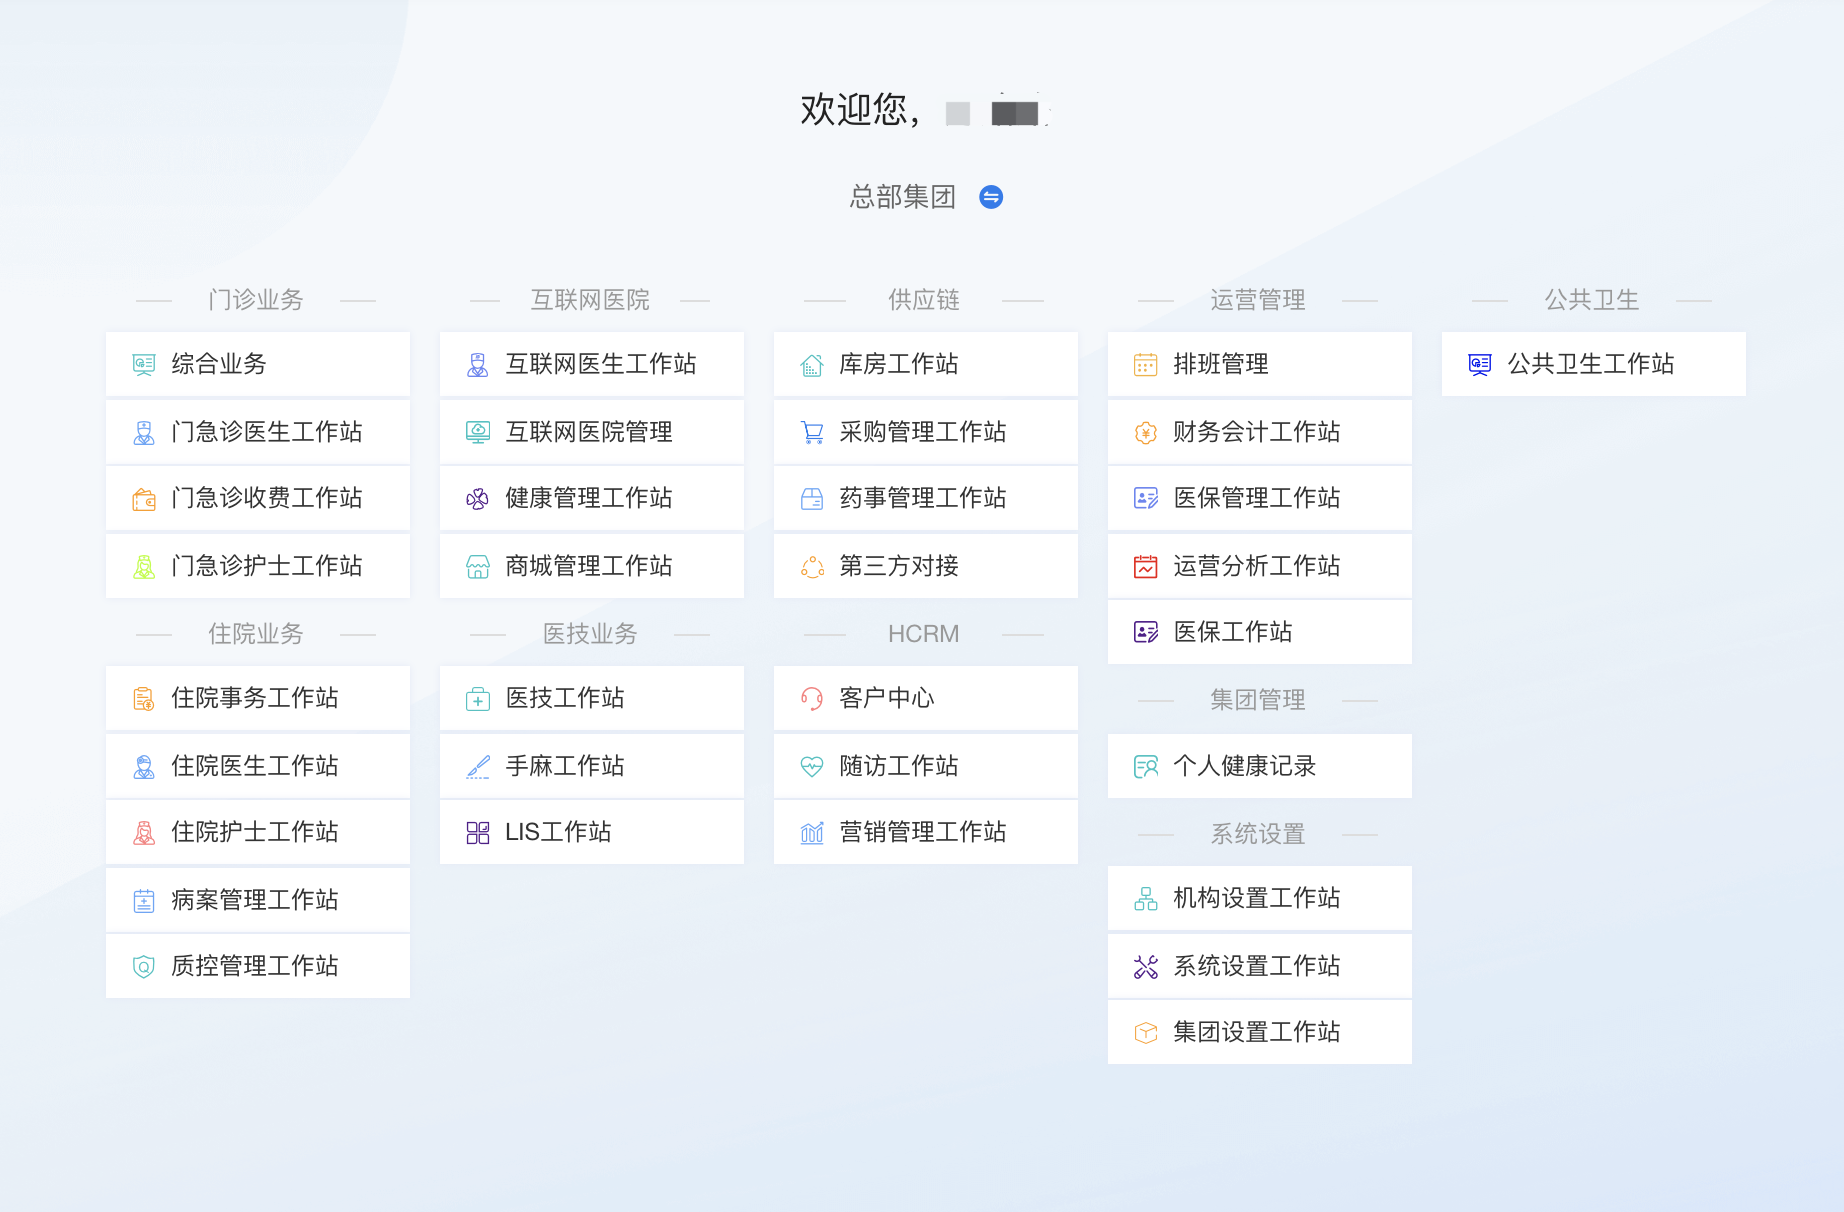Open 库房工作站
Viewport: 1844px width, 1212px height.
[x=926, y=364]
